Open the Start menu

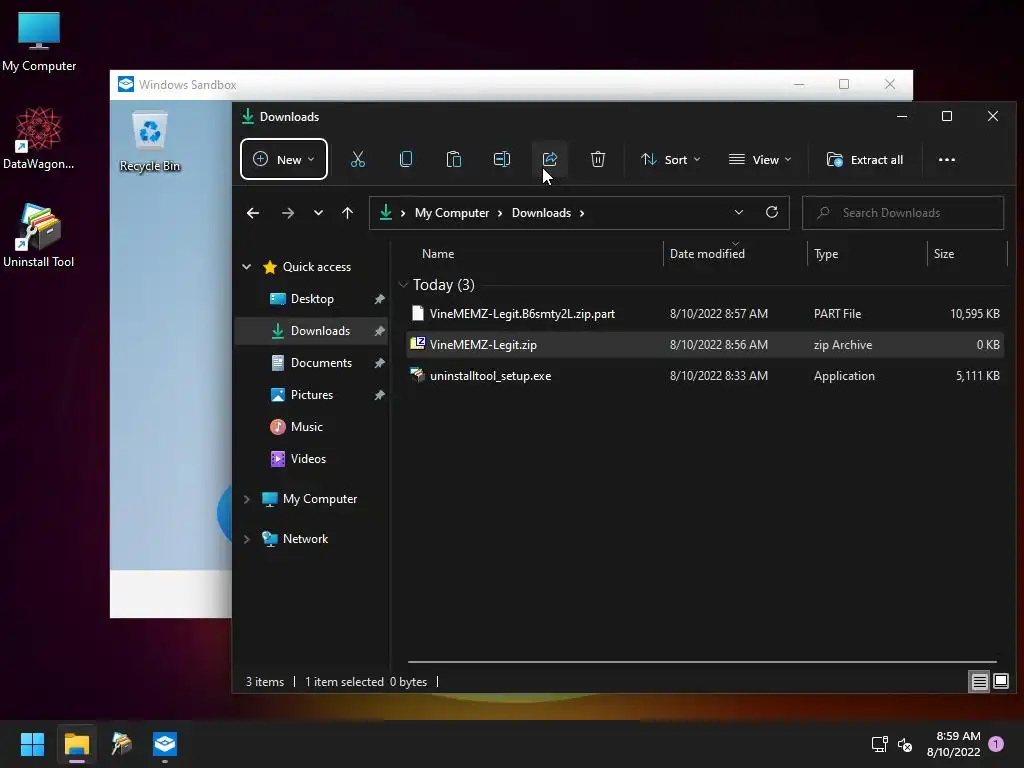[x=32, y=744]
